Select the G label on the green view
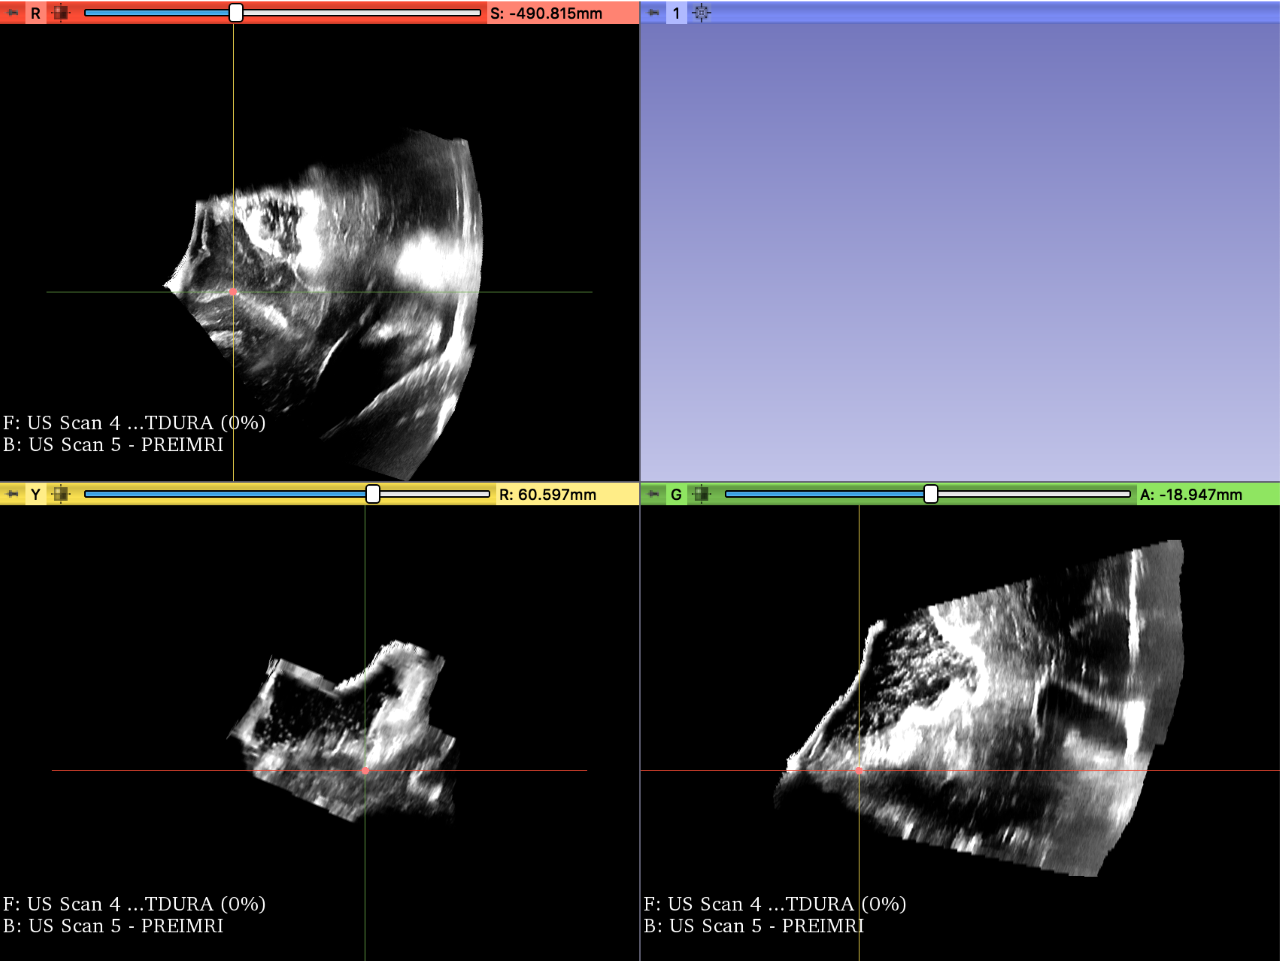1280x961 pixels. [674, 493]
